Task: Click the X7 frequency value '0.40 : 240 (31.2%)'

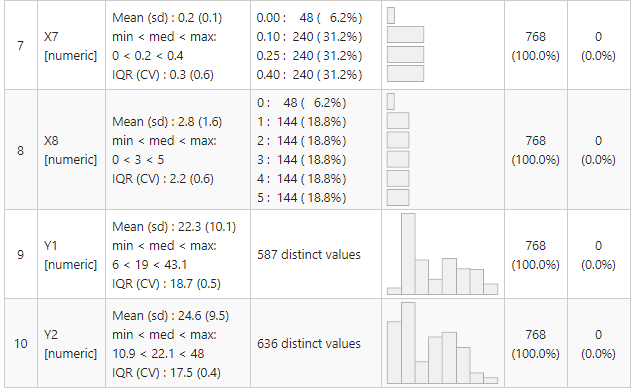Action: (309, 75)
